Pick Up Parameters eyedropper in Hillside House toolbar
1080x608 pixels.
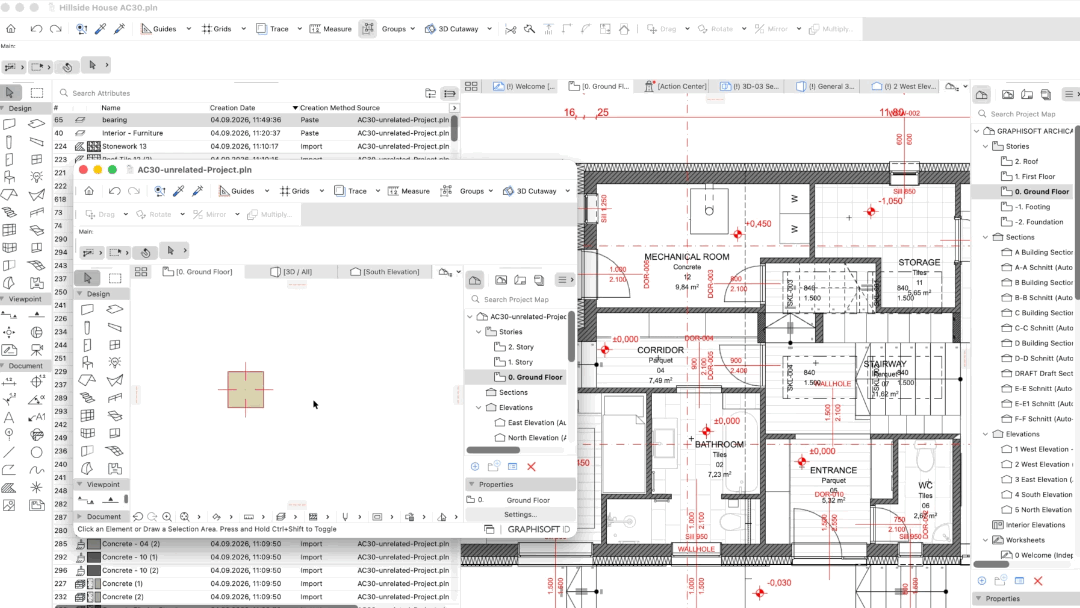pos(101,29)
